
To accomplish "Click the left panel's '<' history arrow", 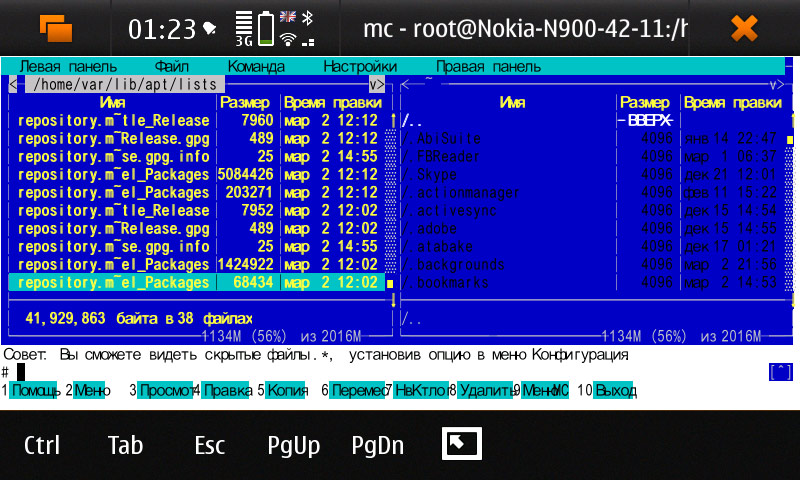I will (x=12, y=85).
